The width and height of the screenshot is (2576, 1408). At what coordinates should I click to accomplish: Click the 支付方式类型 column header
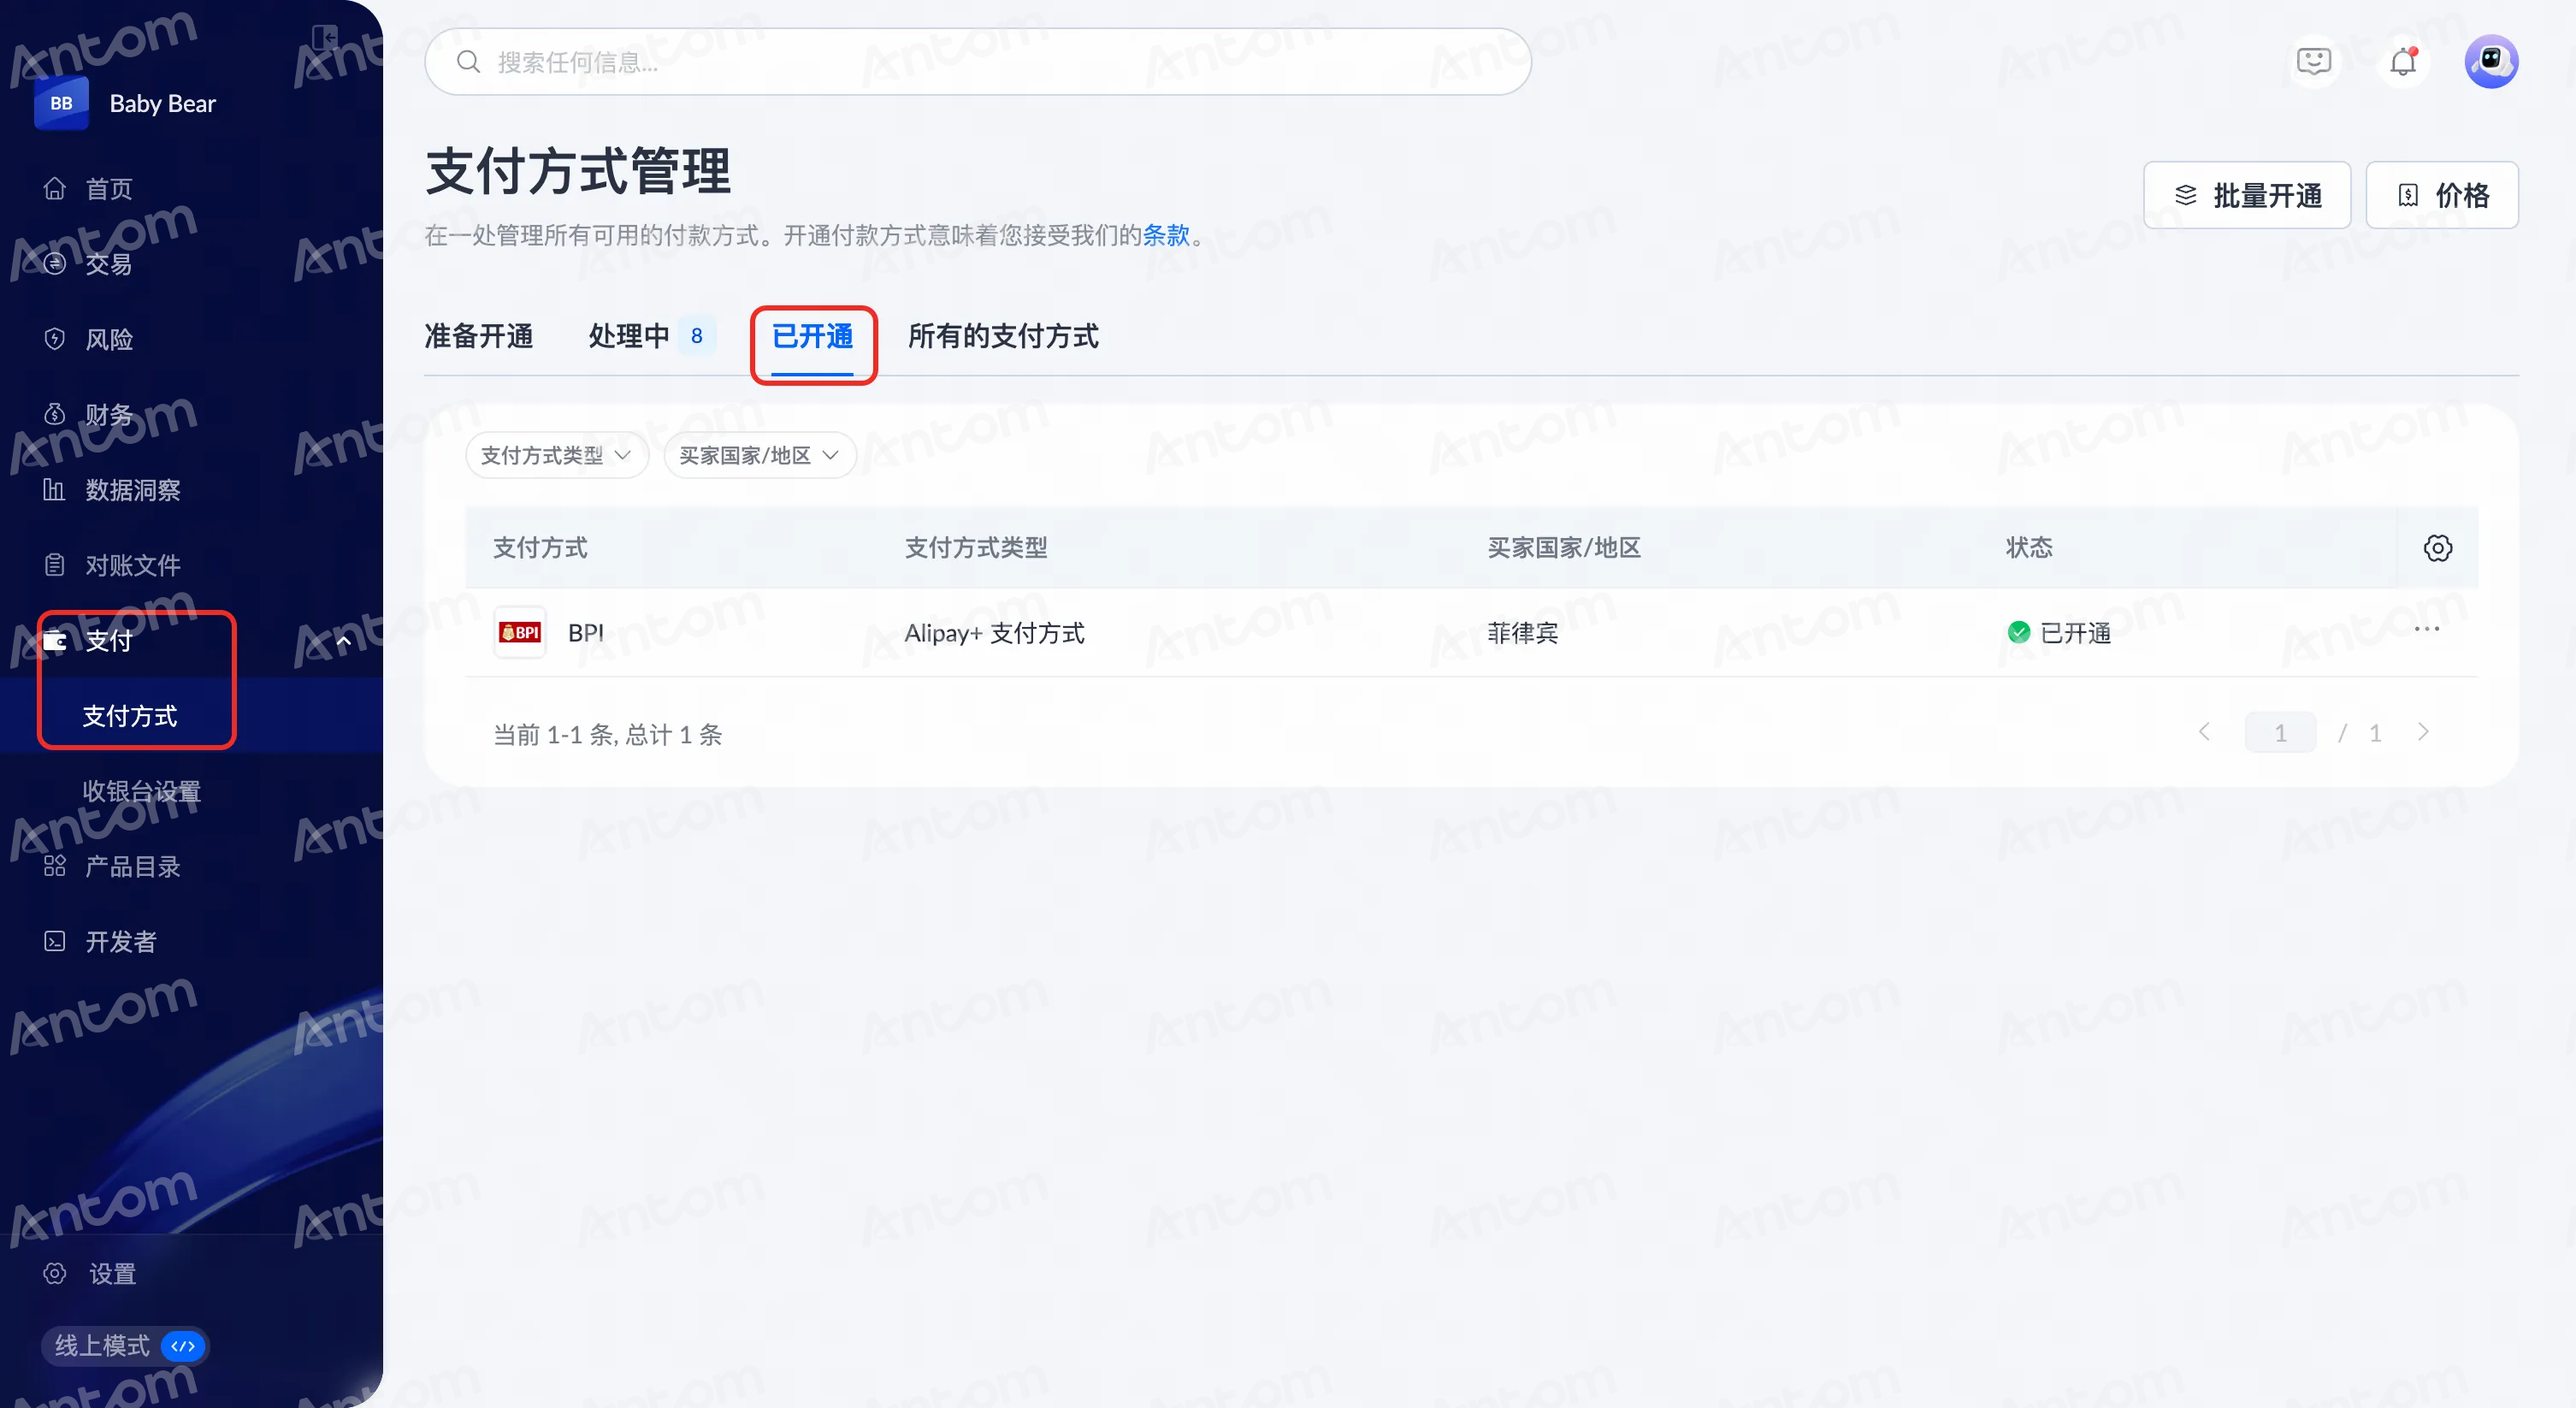(x=976, y=548)
